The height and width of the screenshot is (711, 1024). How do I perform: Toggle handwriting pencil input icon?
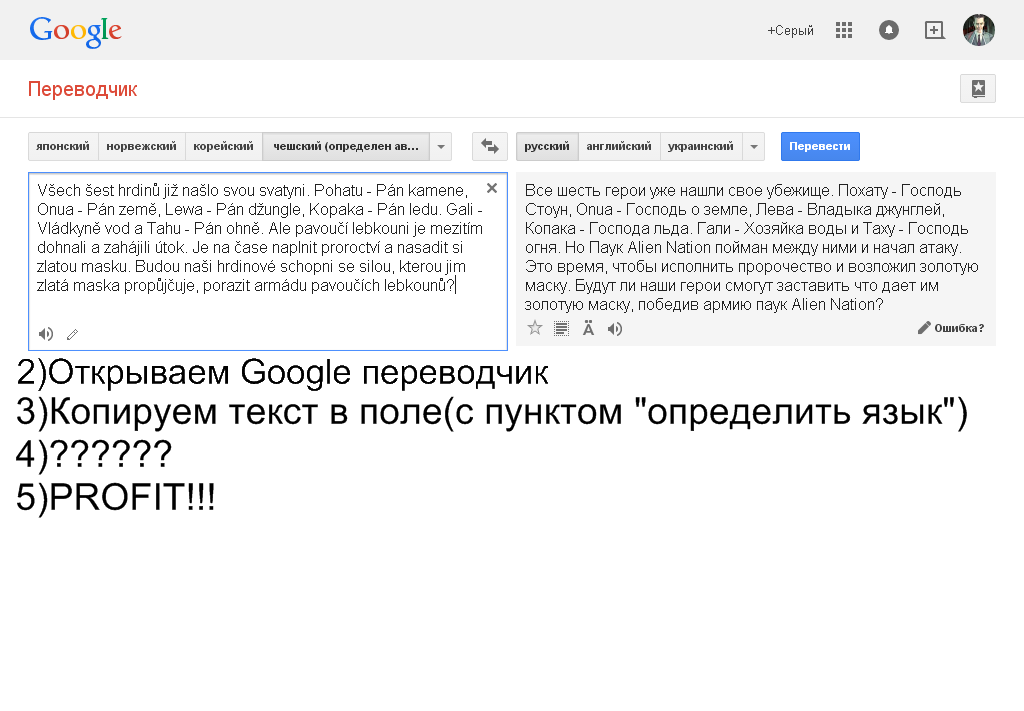(72, 334)
